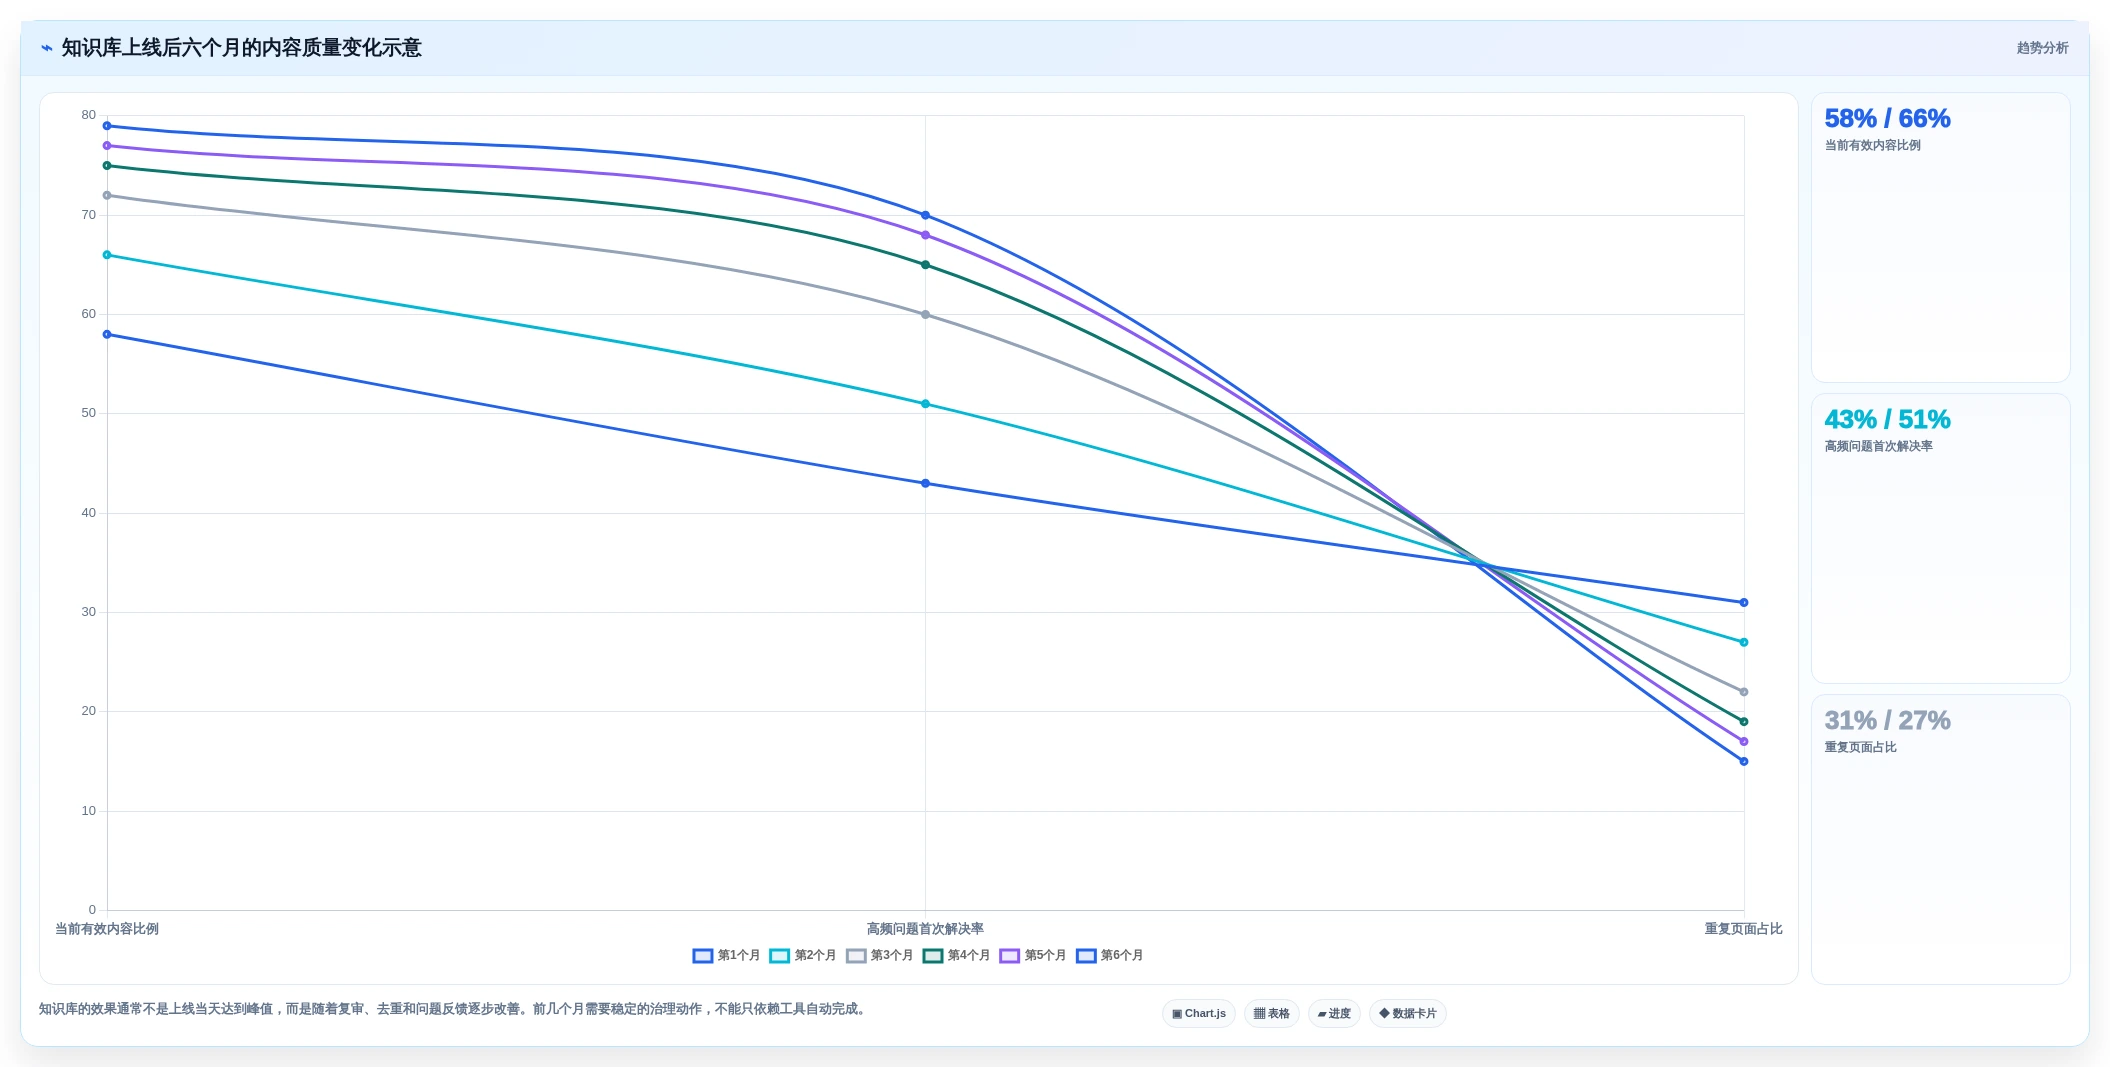The image size is (2110, 1067).
Task: Click the y-axis tick label 10
Action: pos(89,812)
